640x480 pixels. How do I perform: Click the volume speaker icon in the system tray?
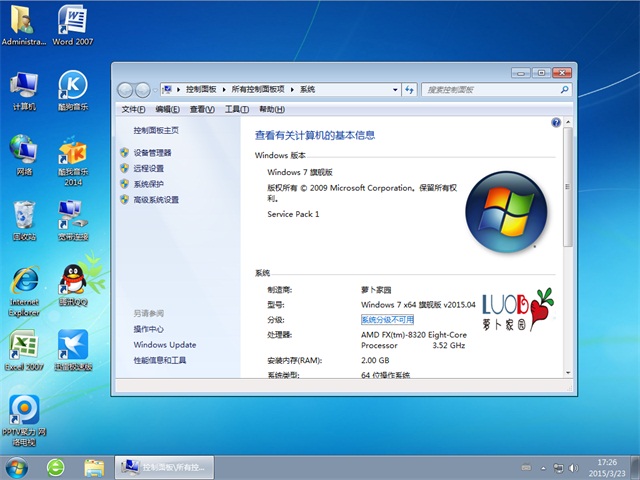click(x=573, y=468)
